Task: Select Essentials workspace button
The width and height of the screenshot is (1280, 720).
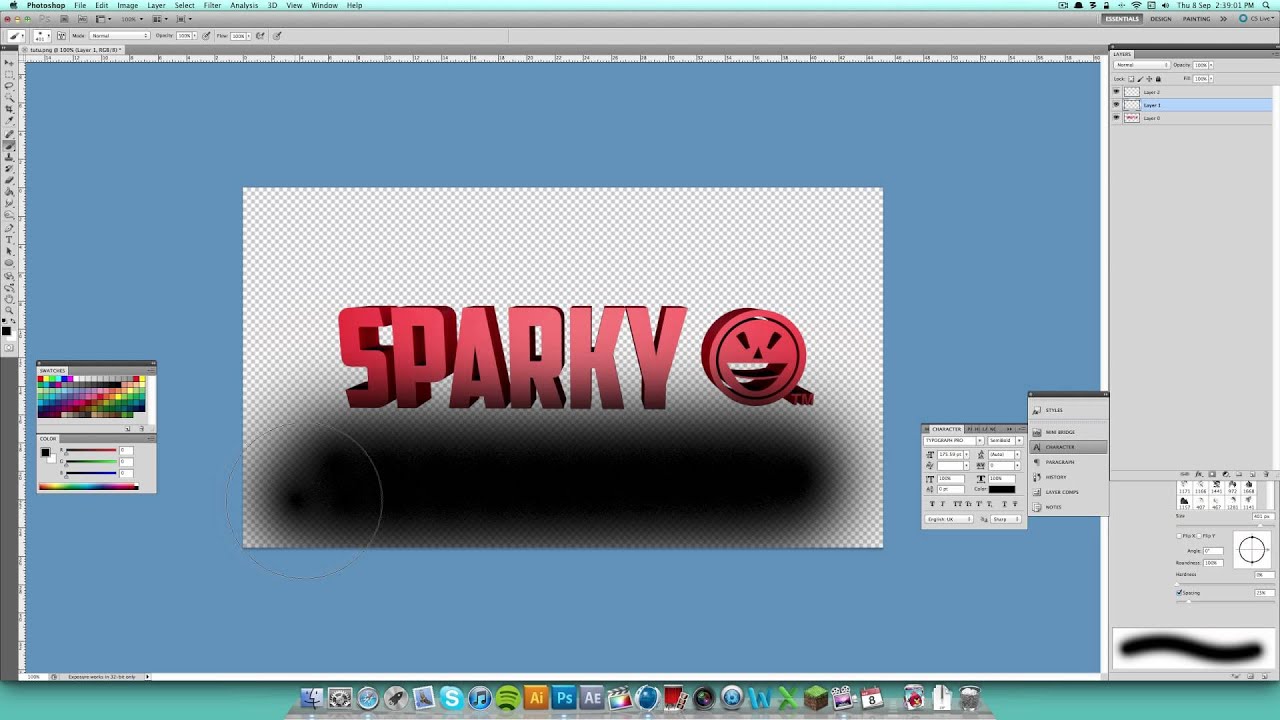Action: (1122, 19)
